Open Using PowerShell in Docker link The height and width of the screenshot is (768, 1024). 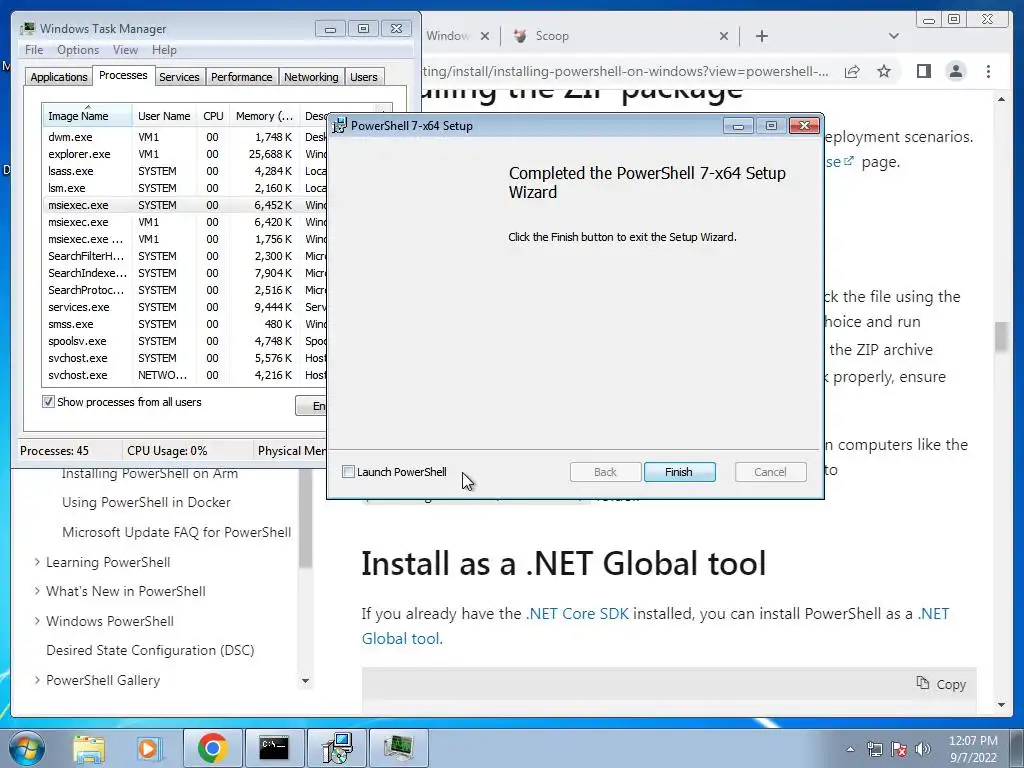click(x=146, y=502)
